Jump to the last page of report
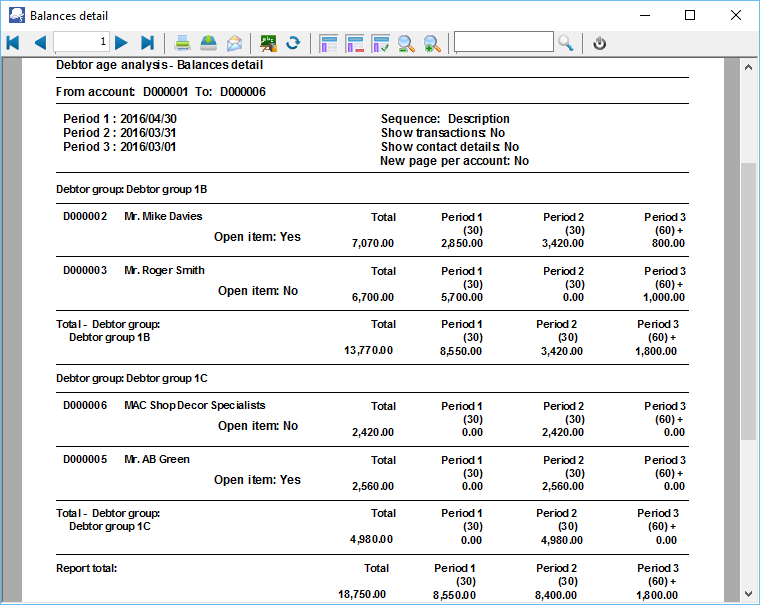The width and height of the screenshot is (760, 605). click(x=148, y=43)
